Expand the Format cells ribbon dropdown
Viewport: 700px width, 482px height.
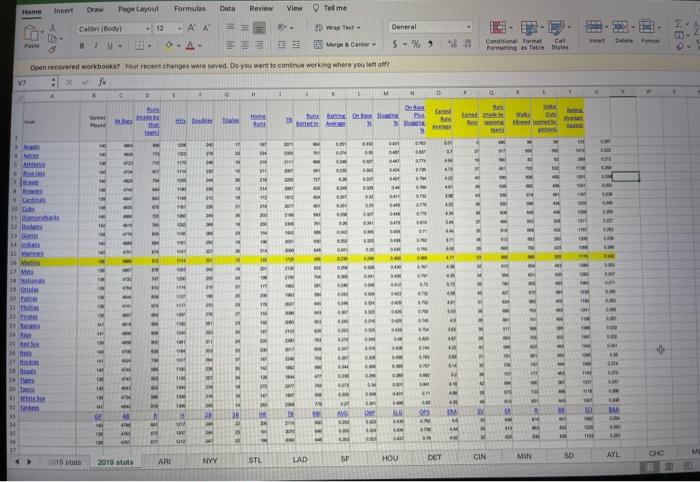659,27
